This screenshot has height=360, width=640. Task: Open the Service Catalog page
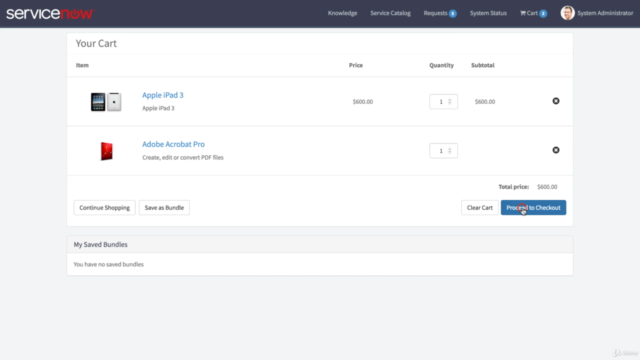pyautogui.click(x=390, y=13)
